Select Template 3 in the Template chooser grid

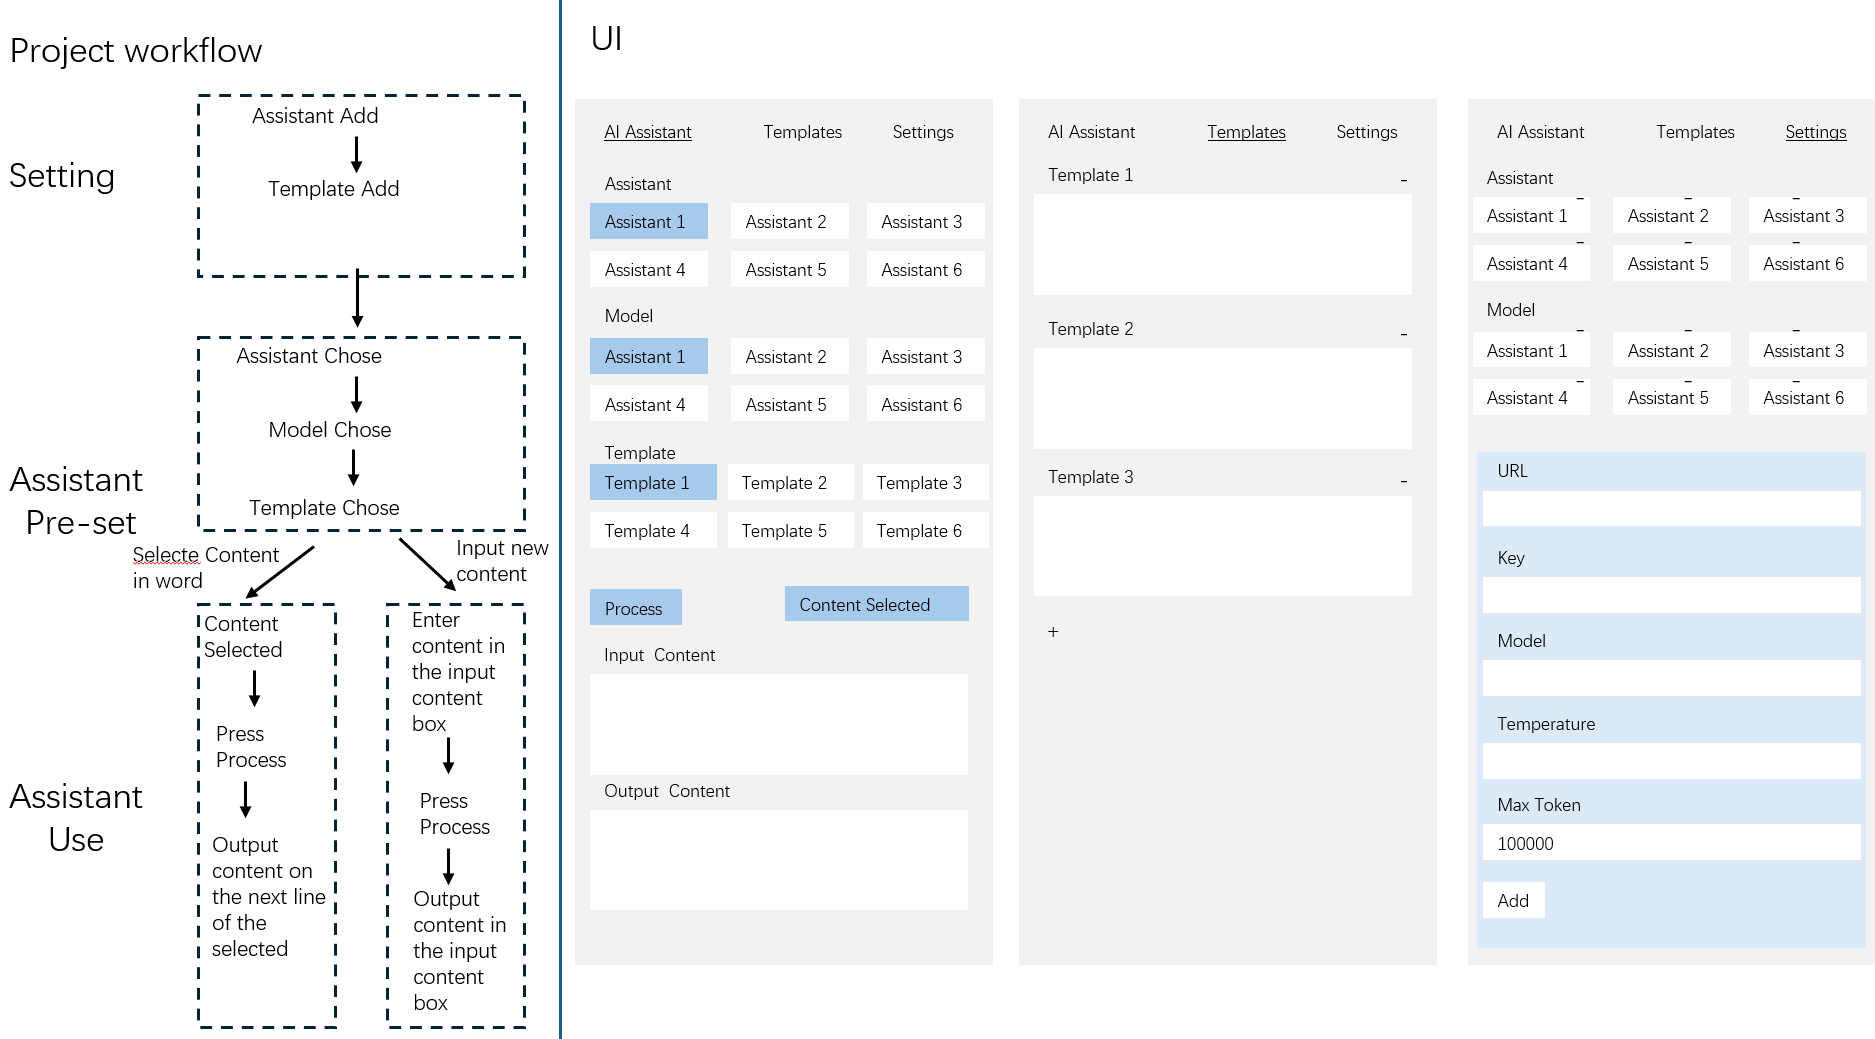point(926,482)
